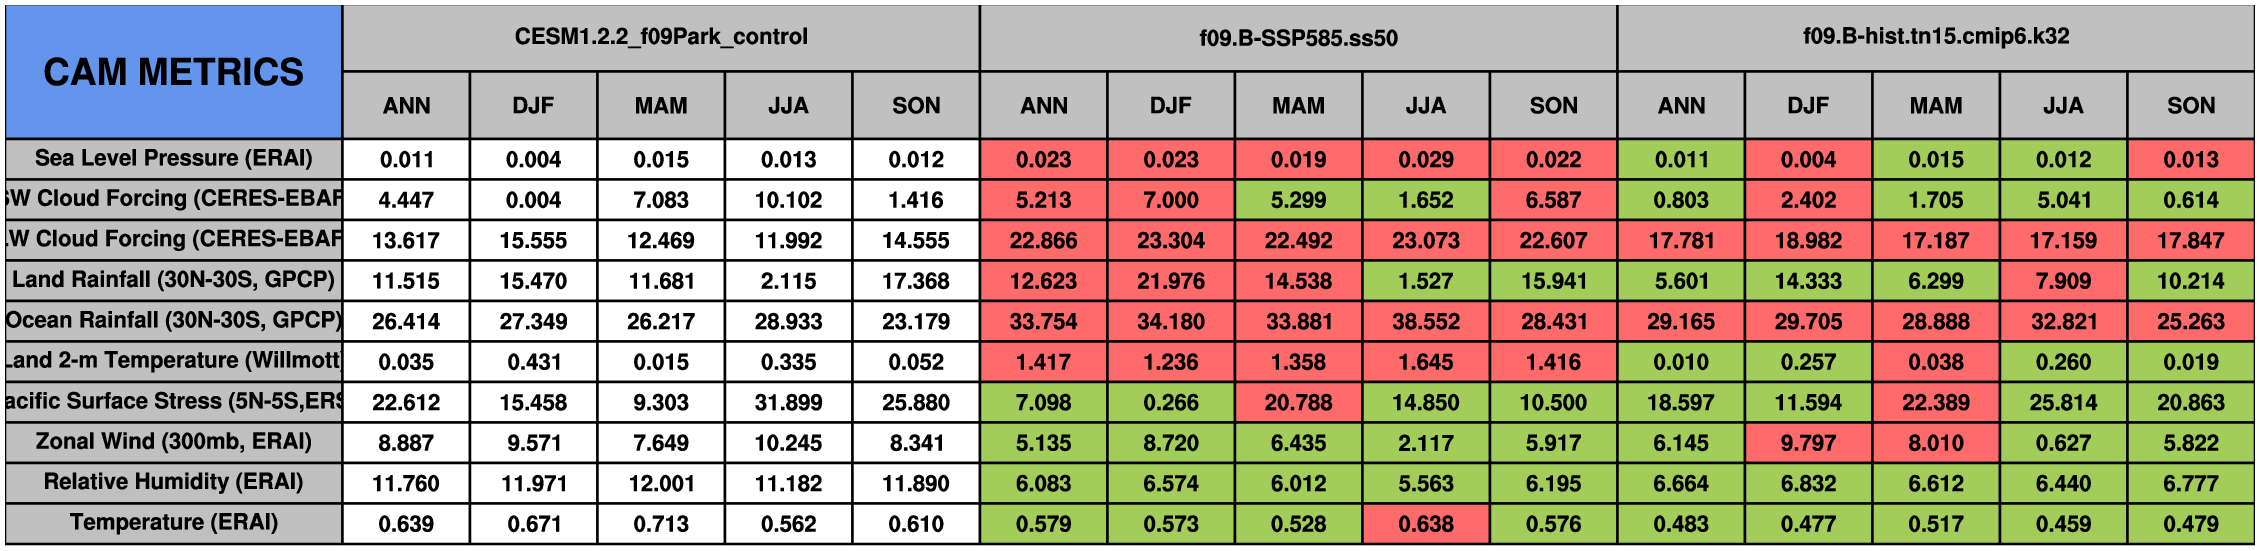Click the Relative Humidity (ERAI) row label

[173, 482]
